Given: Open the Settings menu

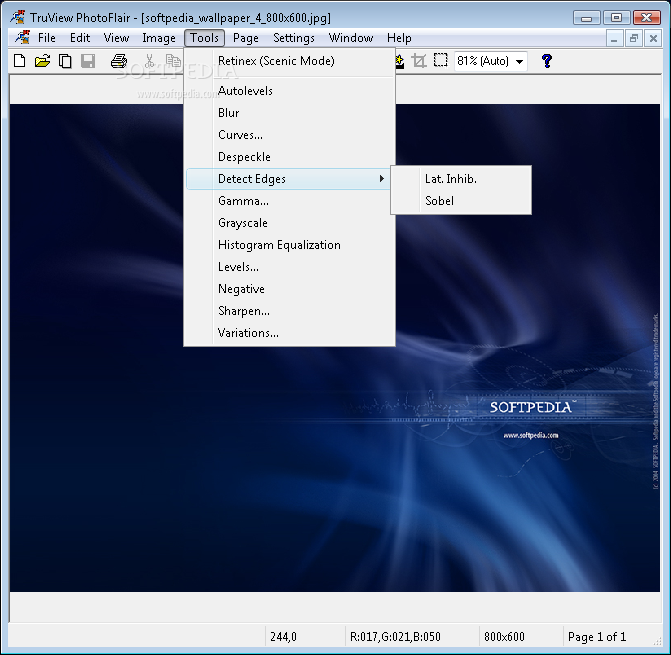Looking at the screenshot, I should click(x=294, y=38).
